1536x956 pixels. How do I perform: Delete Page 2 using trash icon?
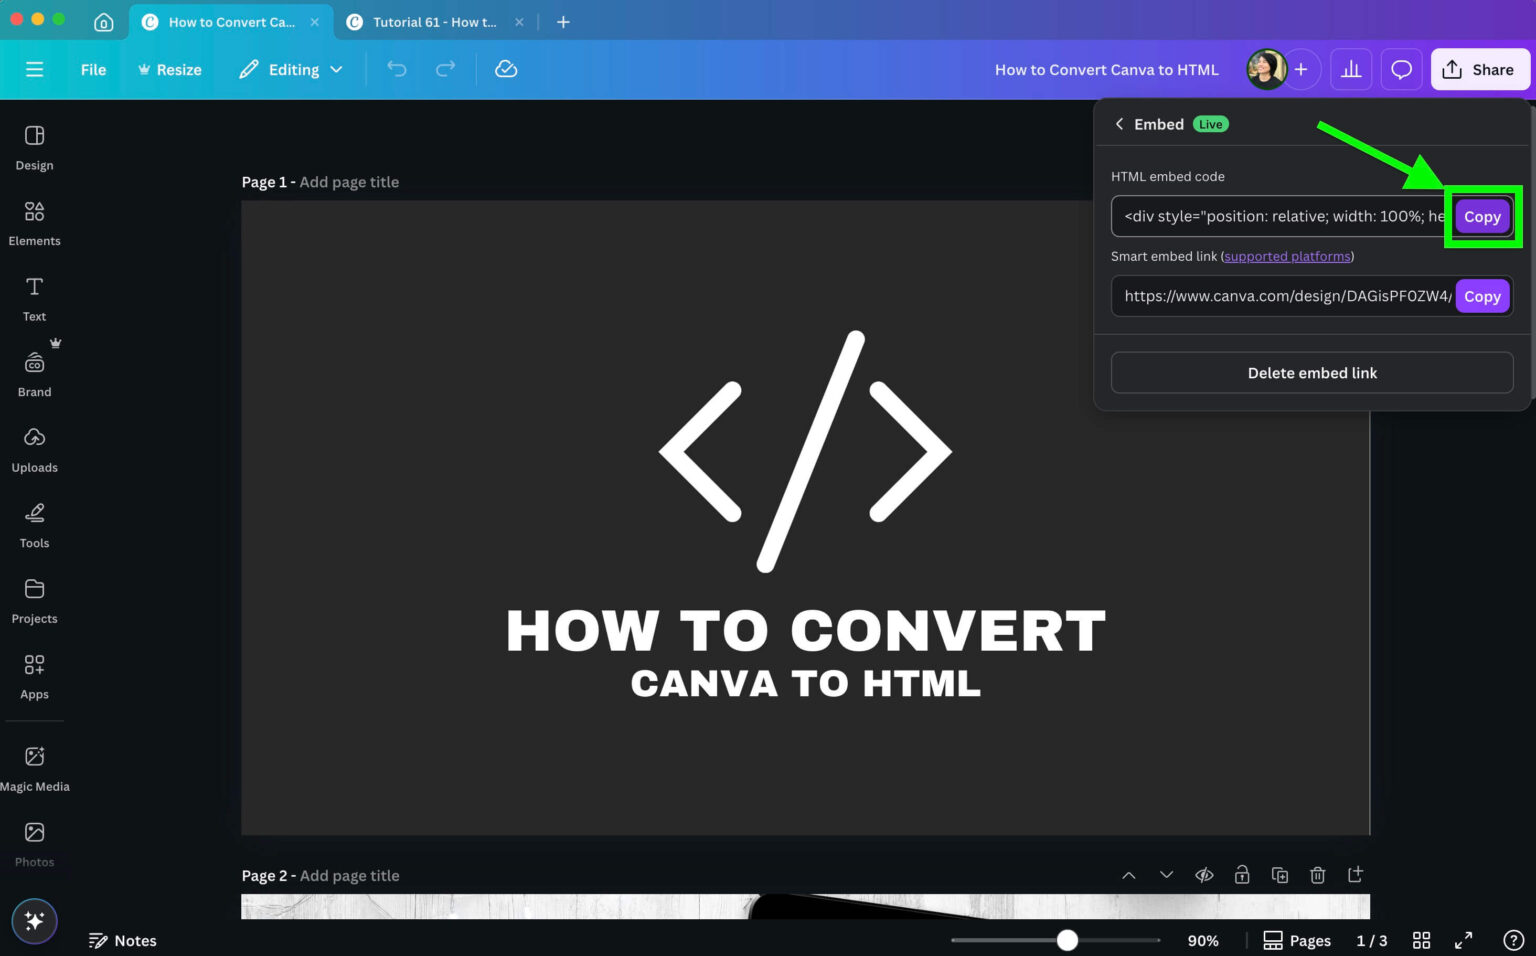(1317, 874)
